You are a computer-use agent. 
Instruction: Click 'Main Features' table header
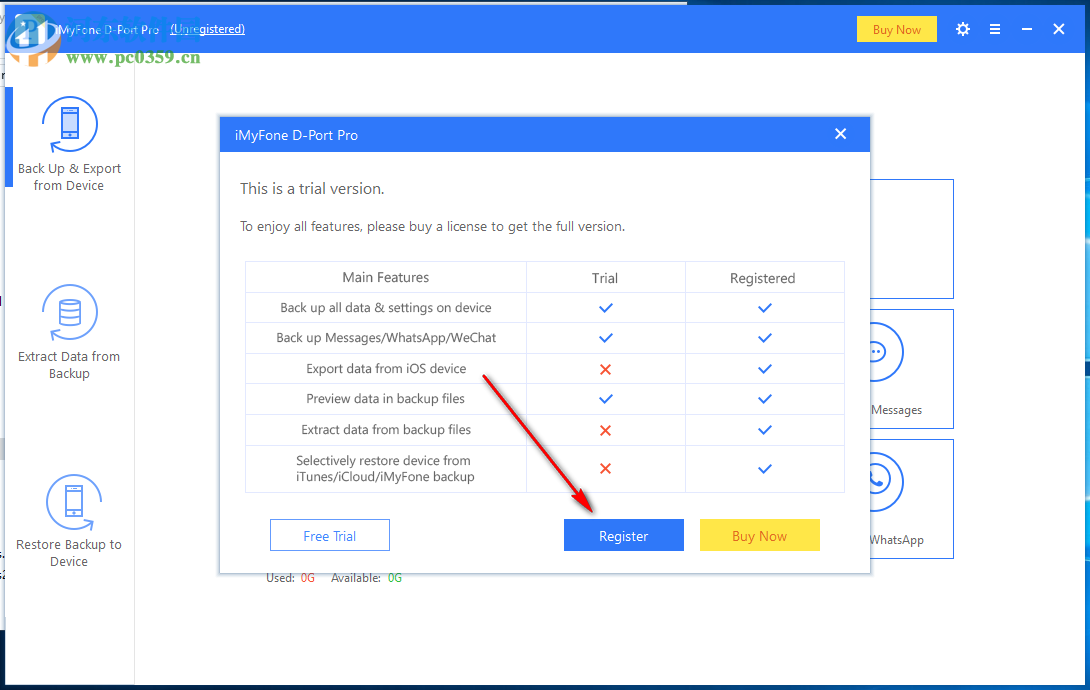(386, 277)
